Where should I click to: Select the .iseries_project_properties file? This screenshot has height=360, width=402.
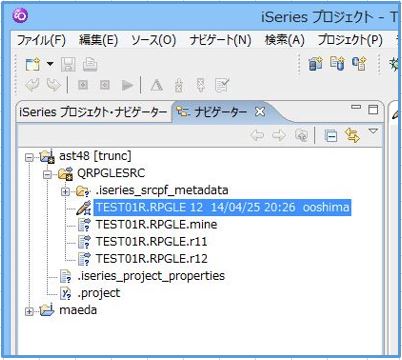tap(151, 276)
